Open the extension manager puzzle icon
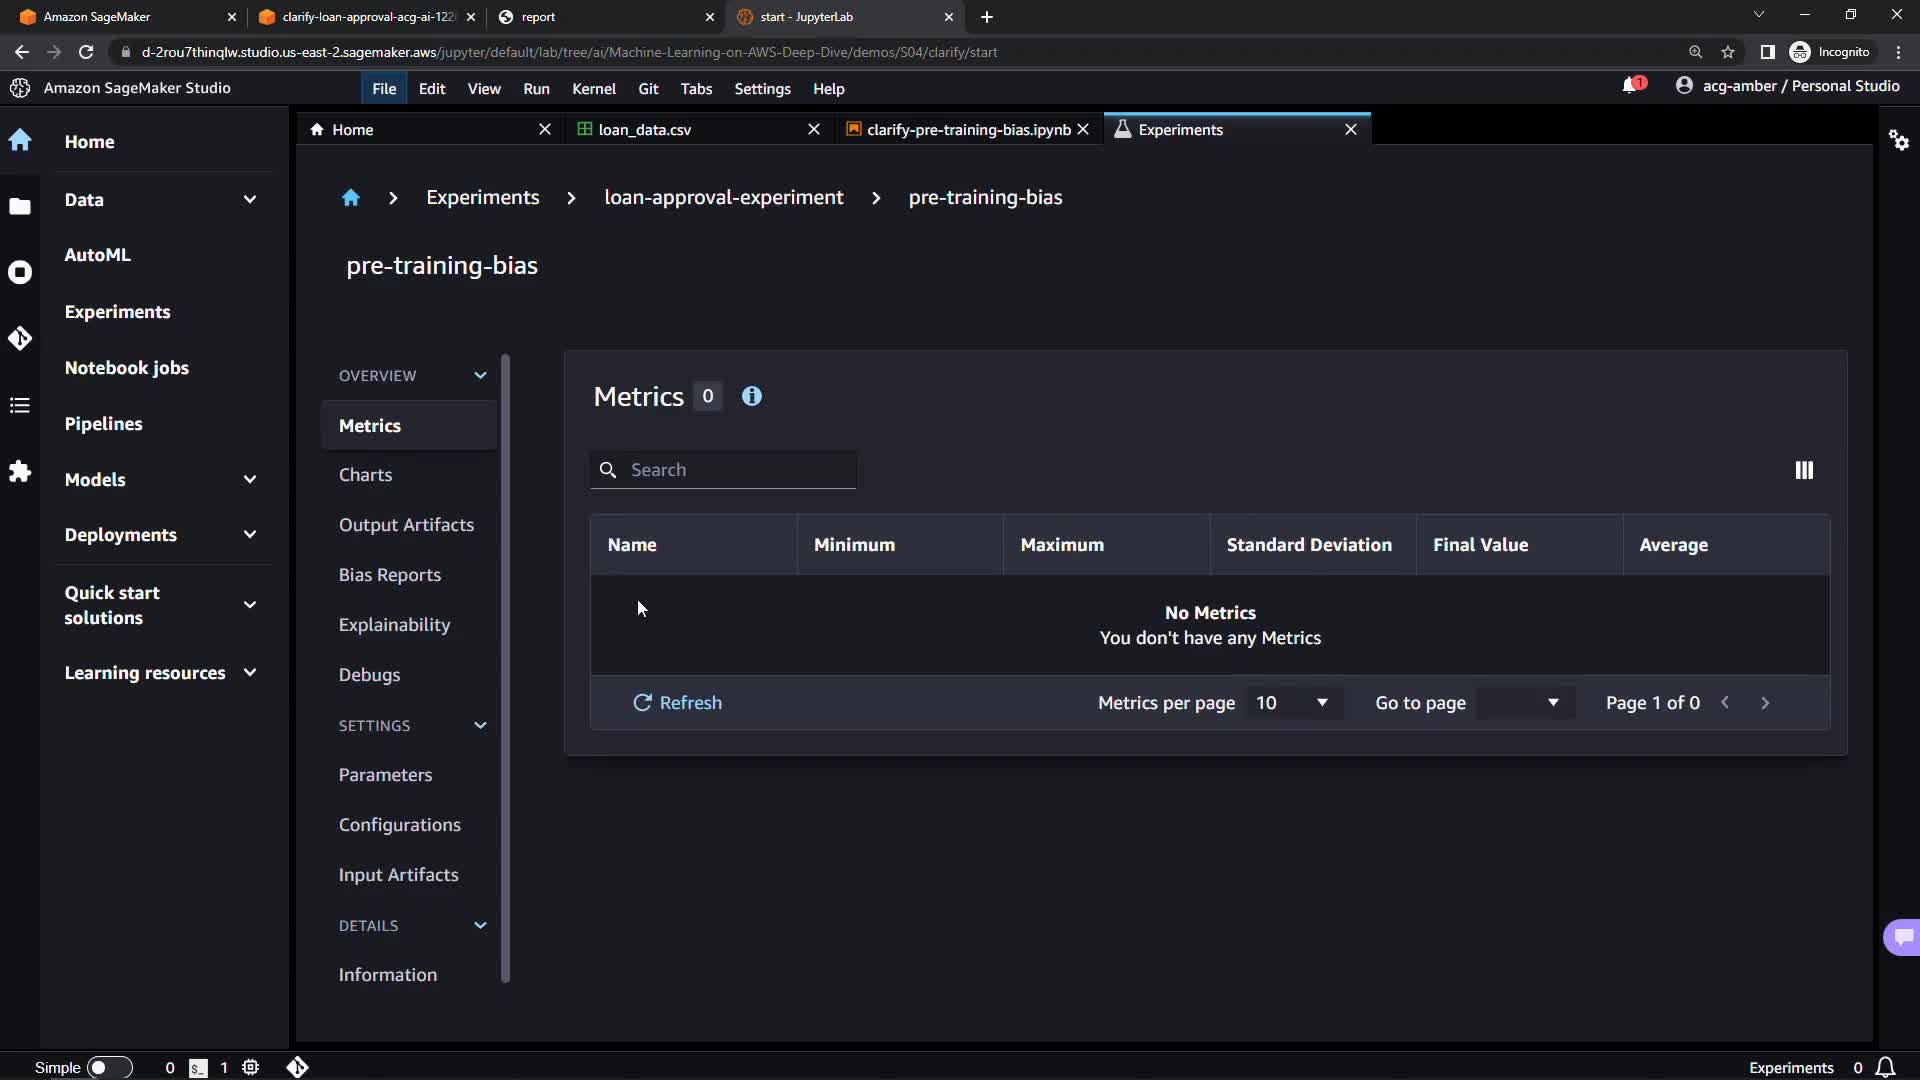 tap(20, 471)
